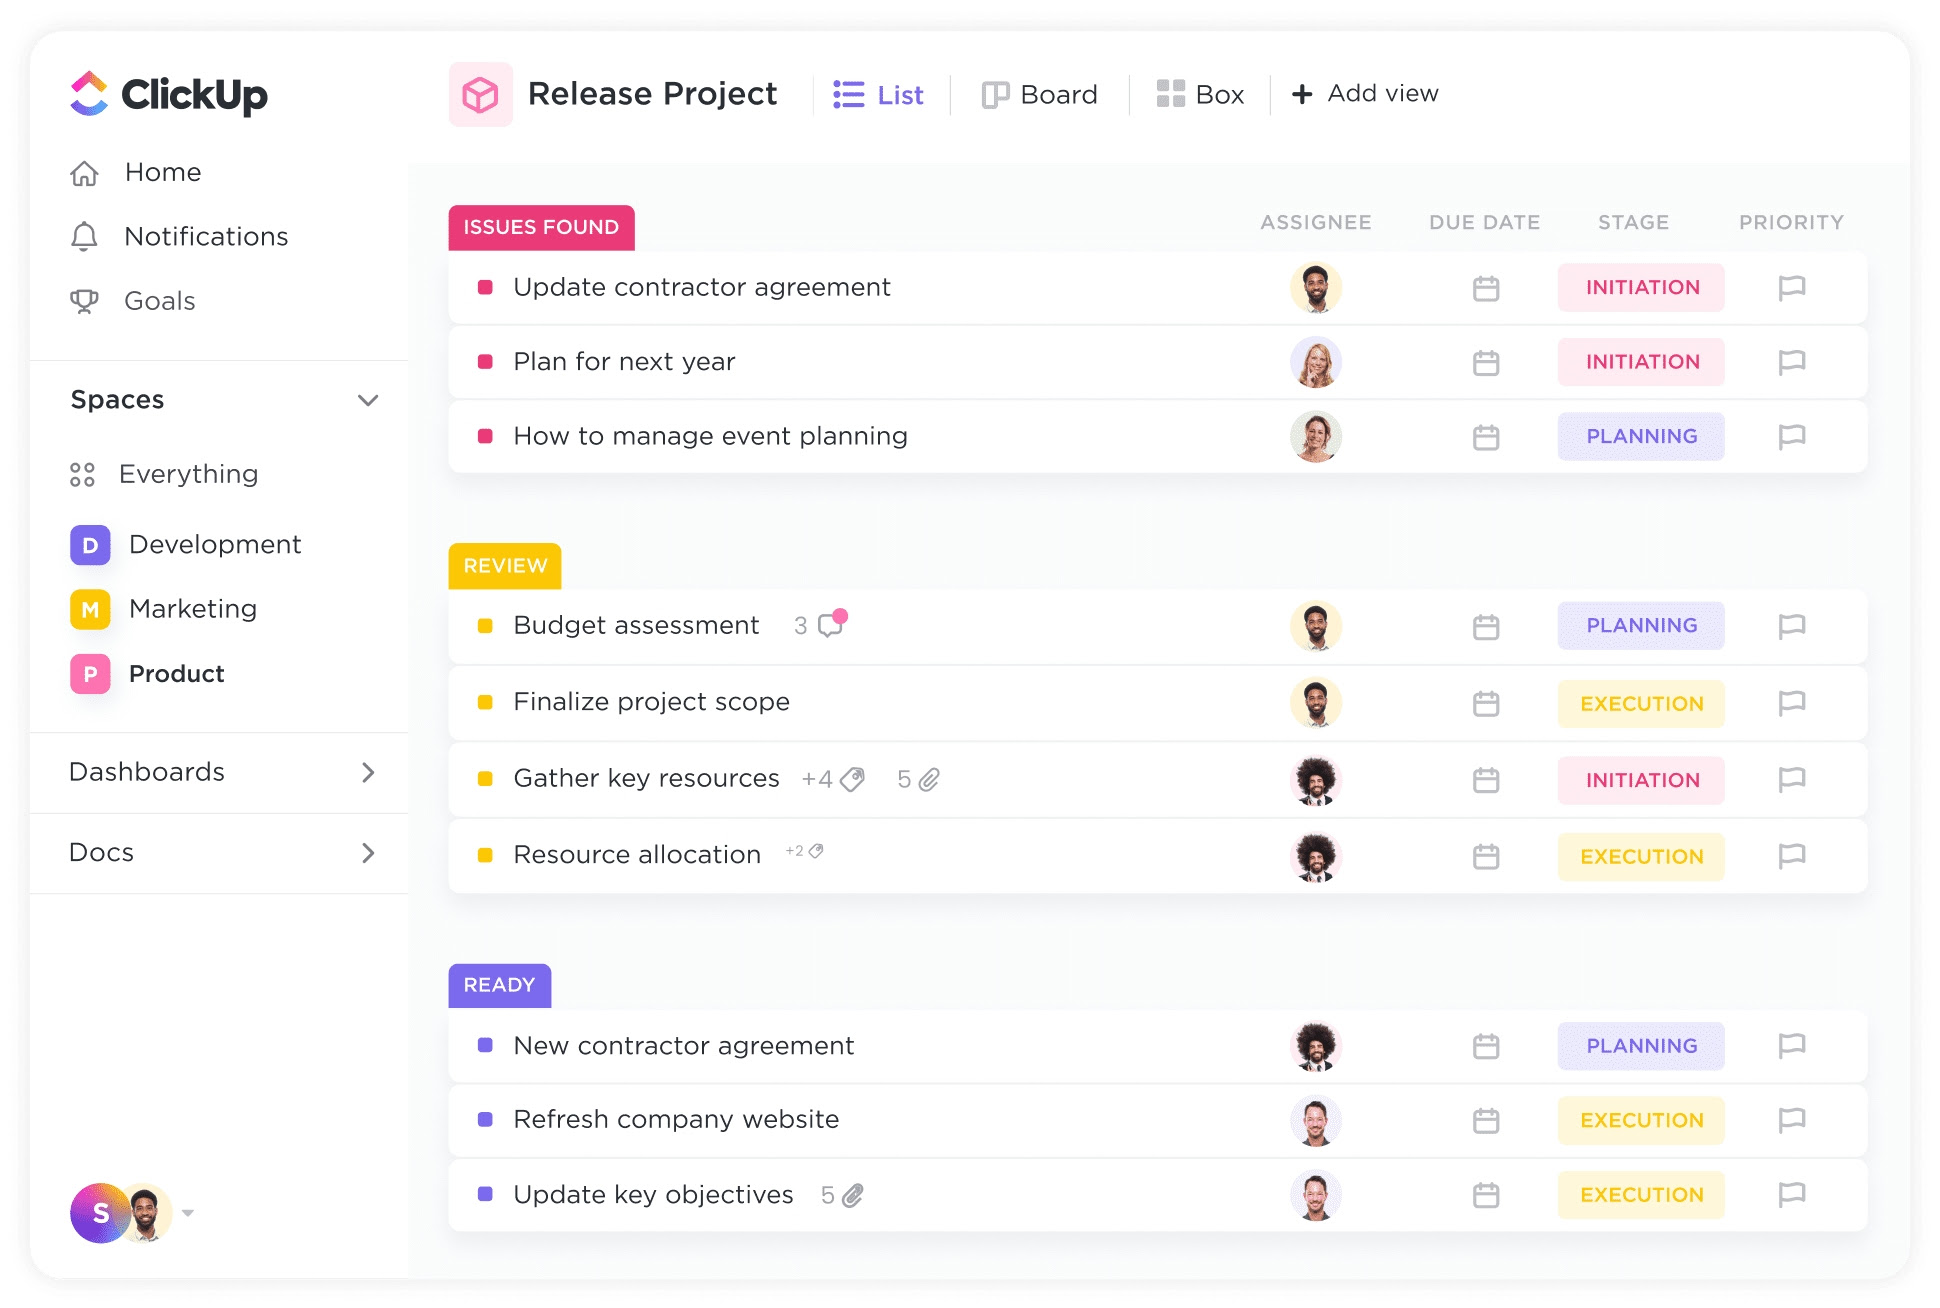Screen dimensions: 1940x1308
Task: Select the Everything view icon
Action: coord(83,474)
